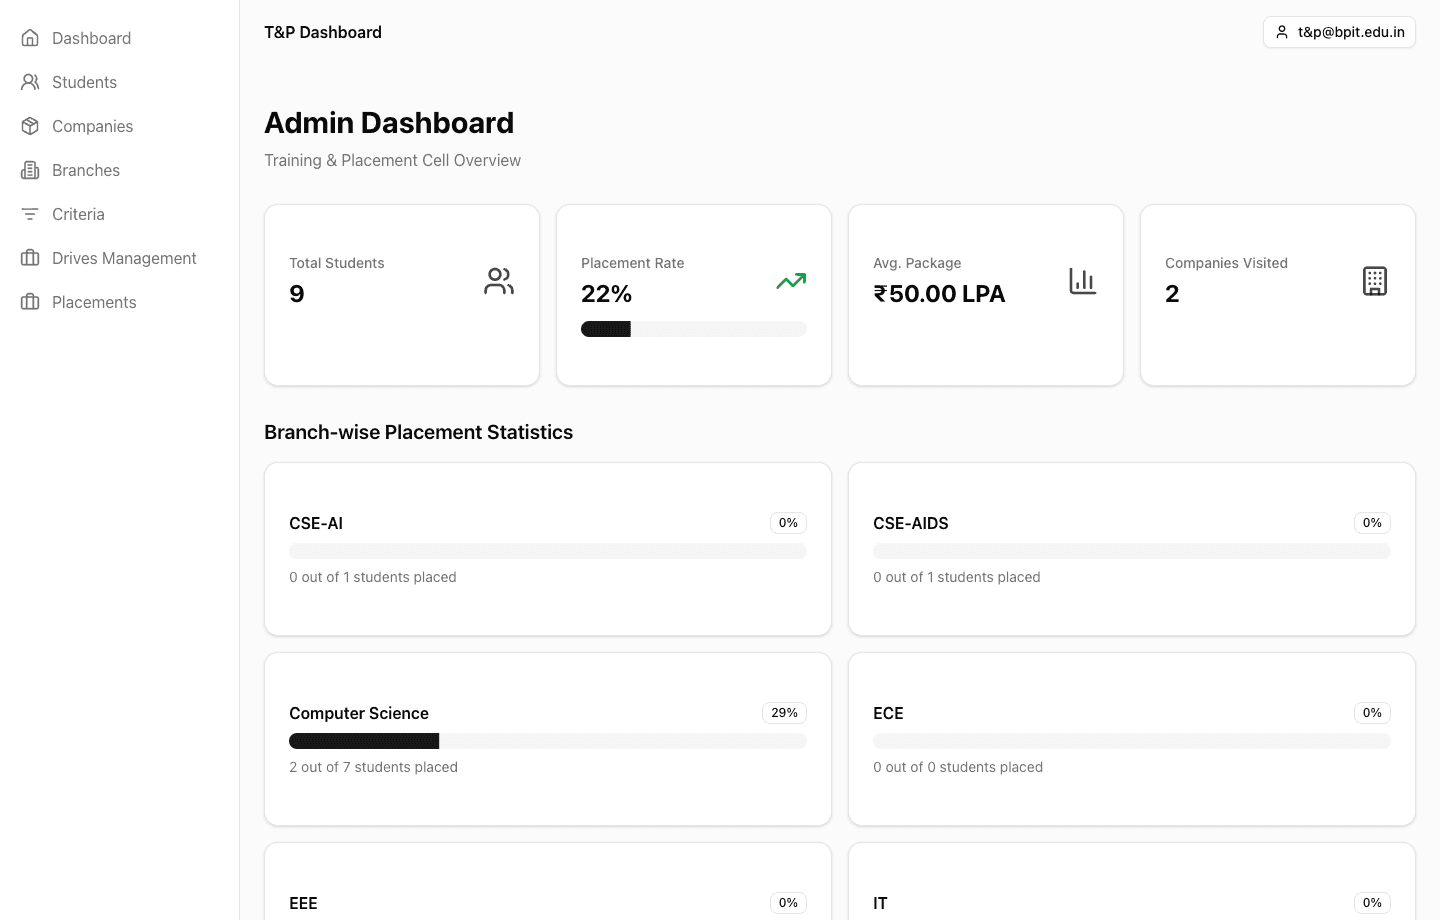Viewport: 1440px width, 920px height.
Task: Click the CSE-AI branch name
Action: pyautogui.click(x=316, y=523)
